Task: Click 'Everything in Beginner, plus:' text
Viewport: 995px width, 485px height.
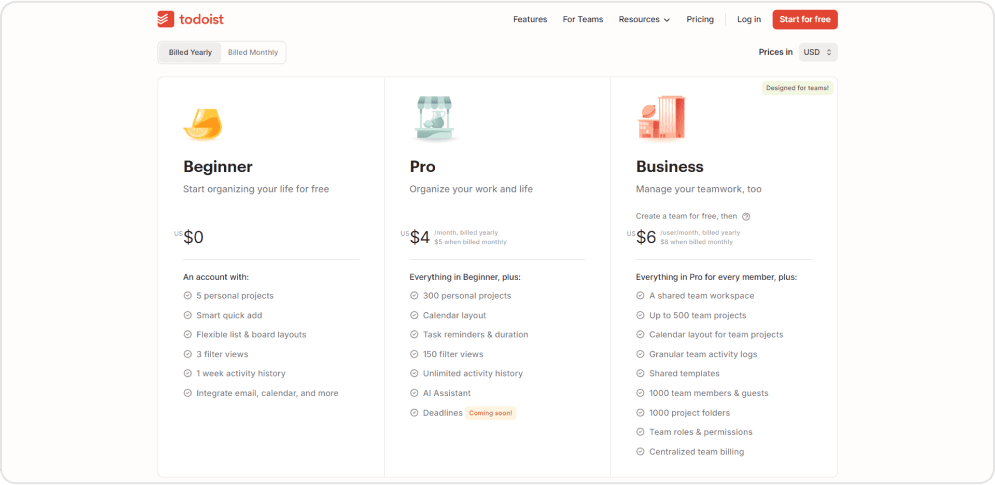Action: coord(465,277)
